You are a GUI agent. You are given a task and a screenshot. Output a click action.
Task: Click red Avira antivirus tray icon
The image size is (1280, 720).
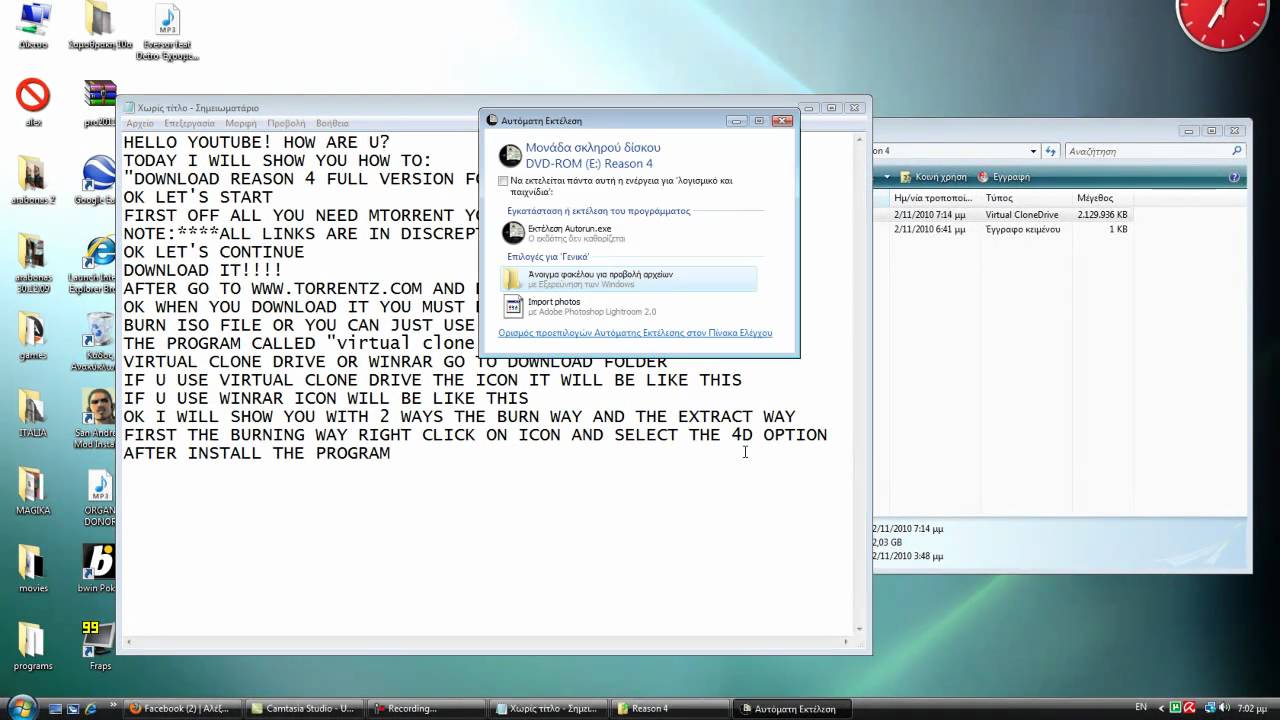[x=1189, y=707]
